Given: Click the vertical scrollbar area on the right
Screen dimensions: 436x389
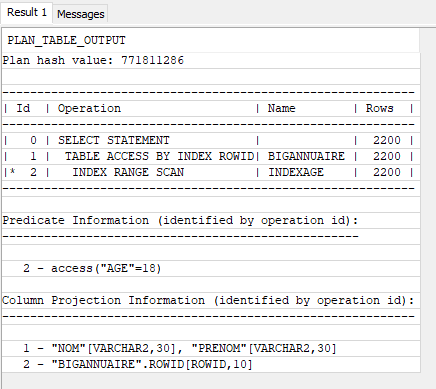Looking at the screenshot, I should (428, 207).
